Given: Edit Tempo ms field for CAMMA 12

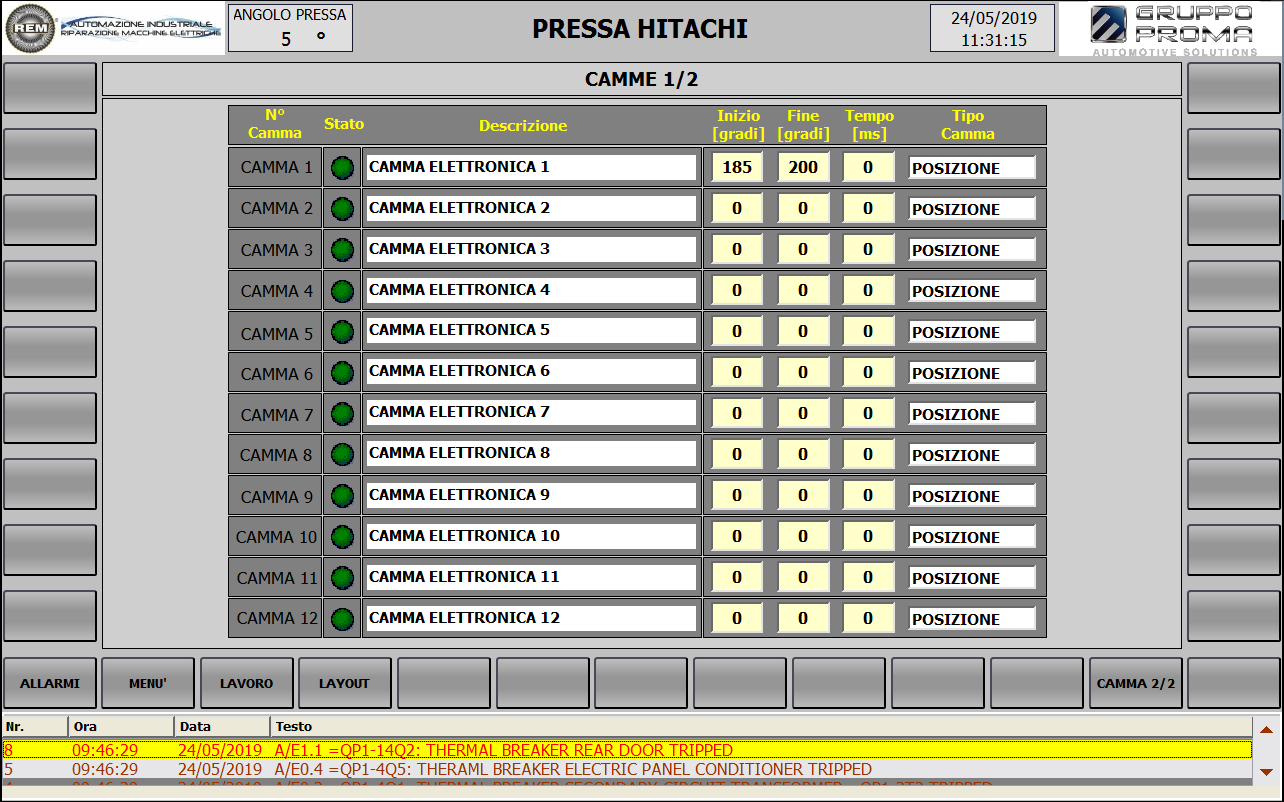Looking at the screenshot, I should coord(868,619).
